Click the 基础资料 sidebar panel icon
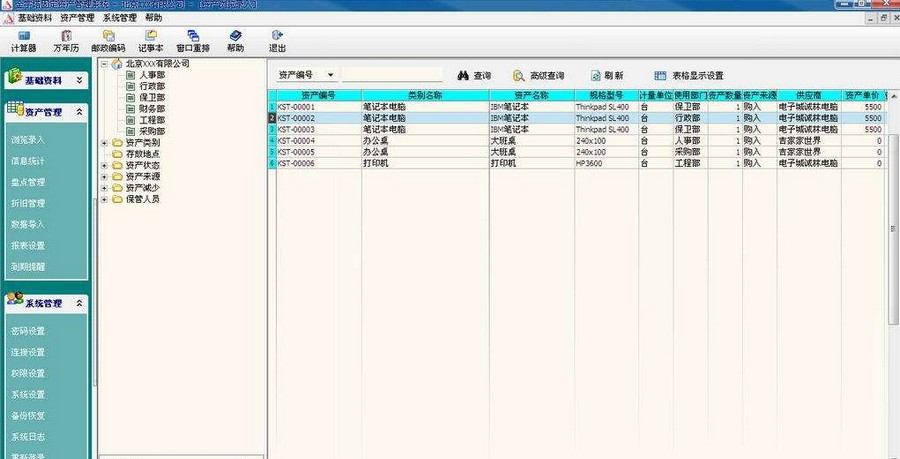 tap(14, 76)
